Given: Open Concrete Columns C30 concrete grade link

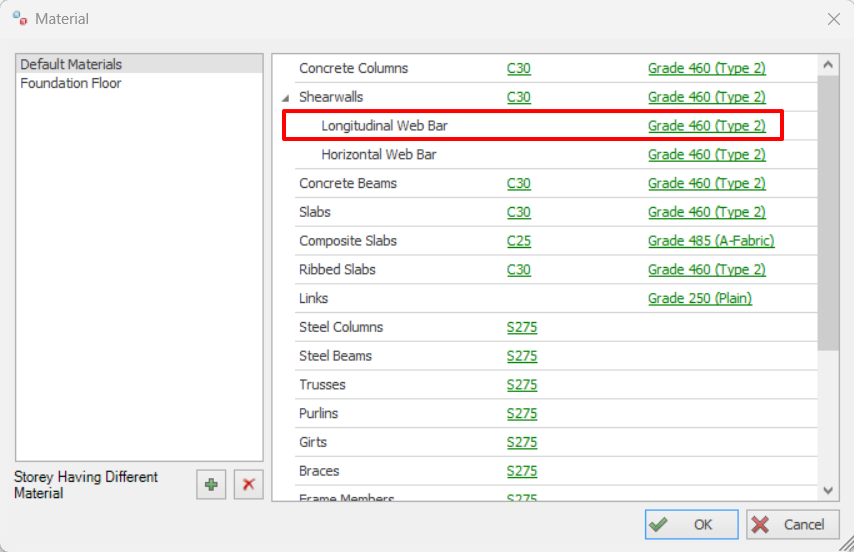Looking at the screenshot, I should point(518,69).
